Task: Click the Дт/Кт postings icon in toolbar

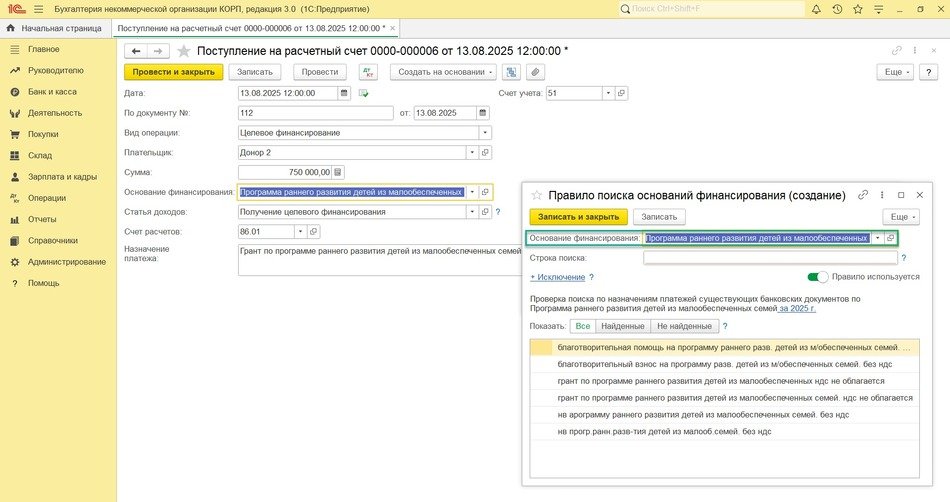Action: [x=368, y=72]
